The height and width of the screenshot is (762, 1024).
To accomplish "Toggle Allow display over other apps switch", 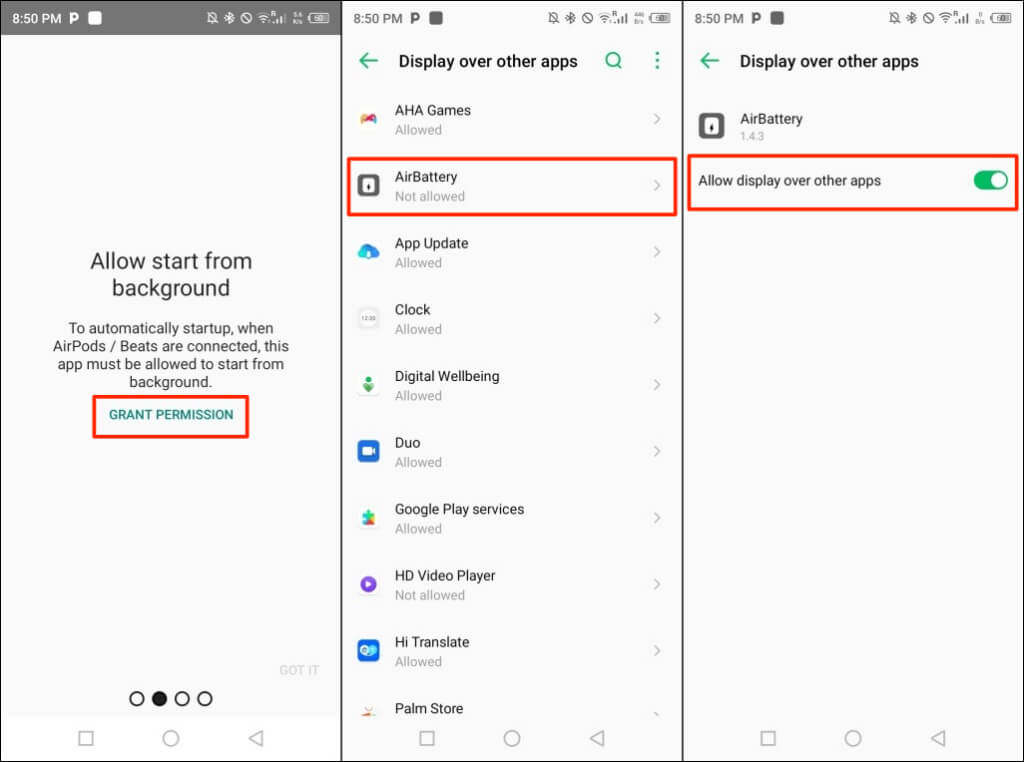I will (990, 180).
